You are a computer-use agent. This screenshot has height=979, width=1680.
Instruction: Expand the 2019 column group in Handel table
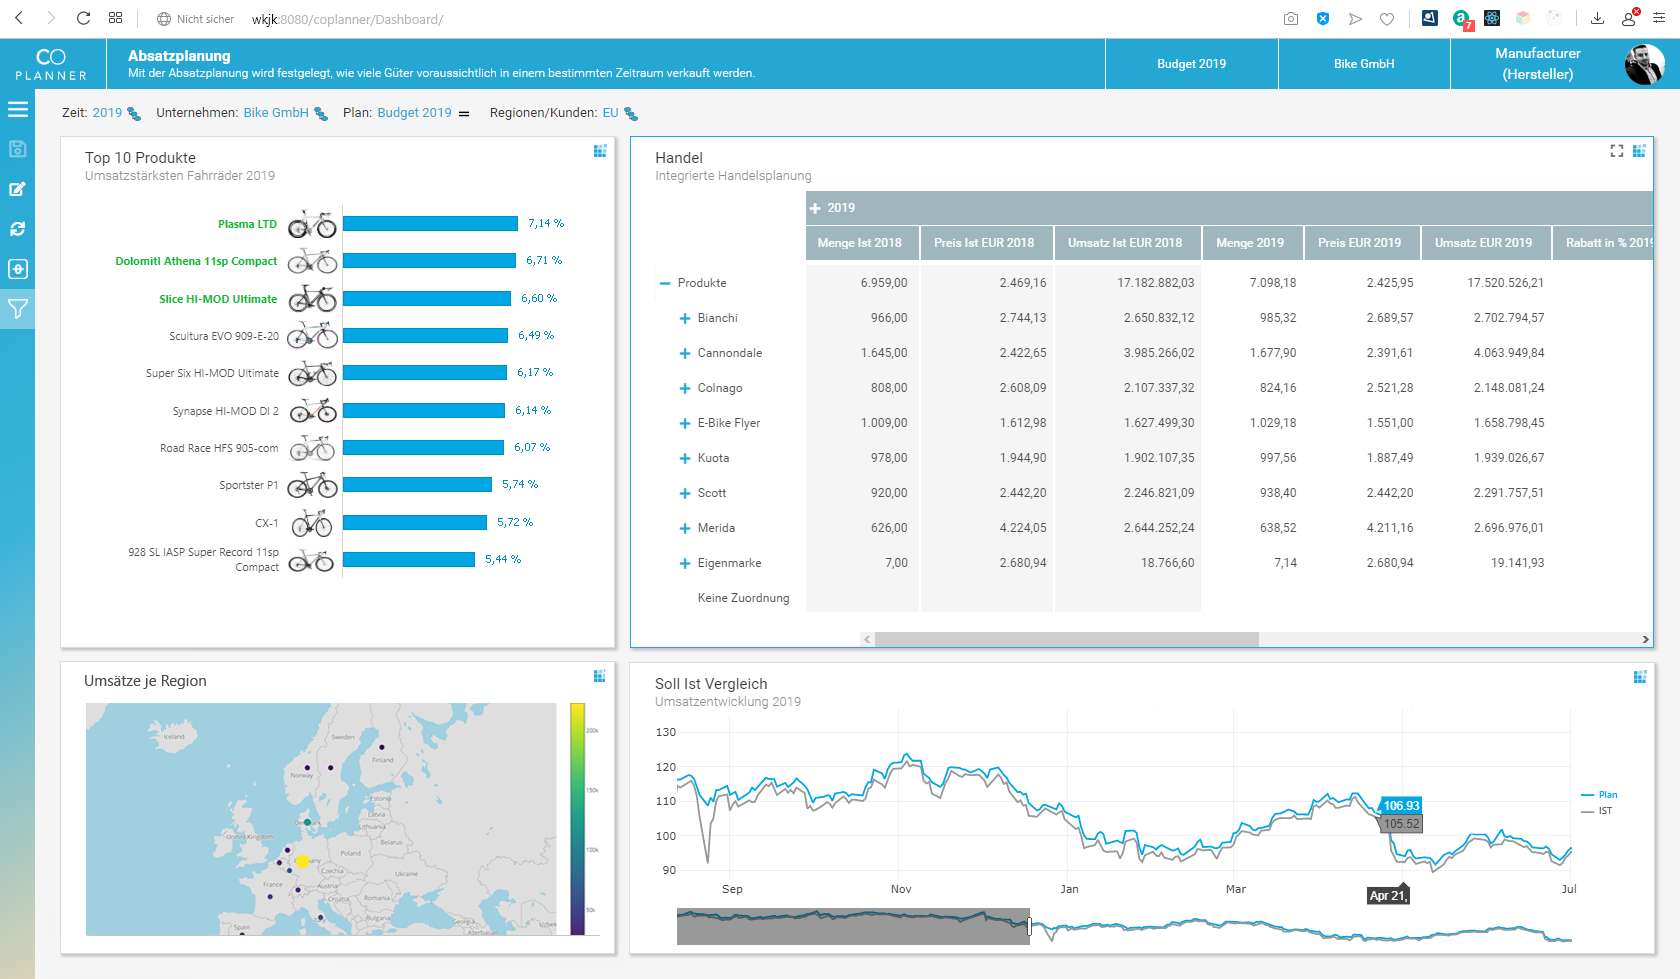[x=814, y=208]
